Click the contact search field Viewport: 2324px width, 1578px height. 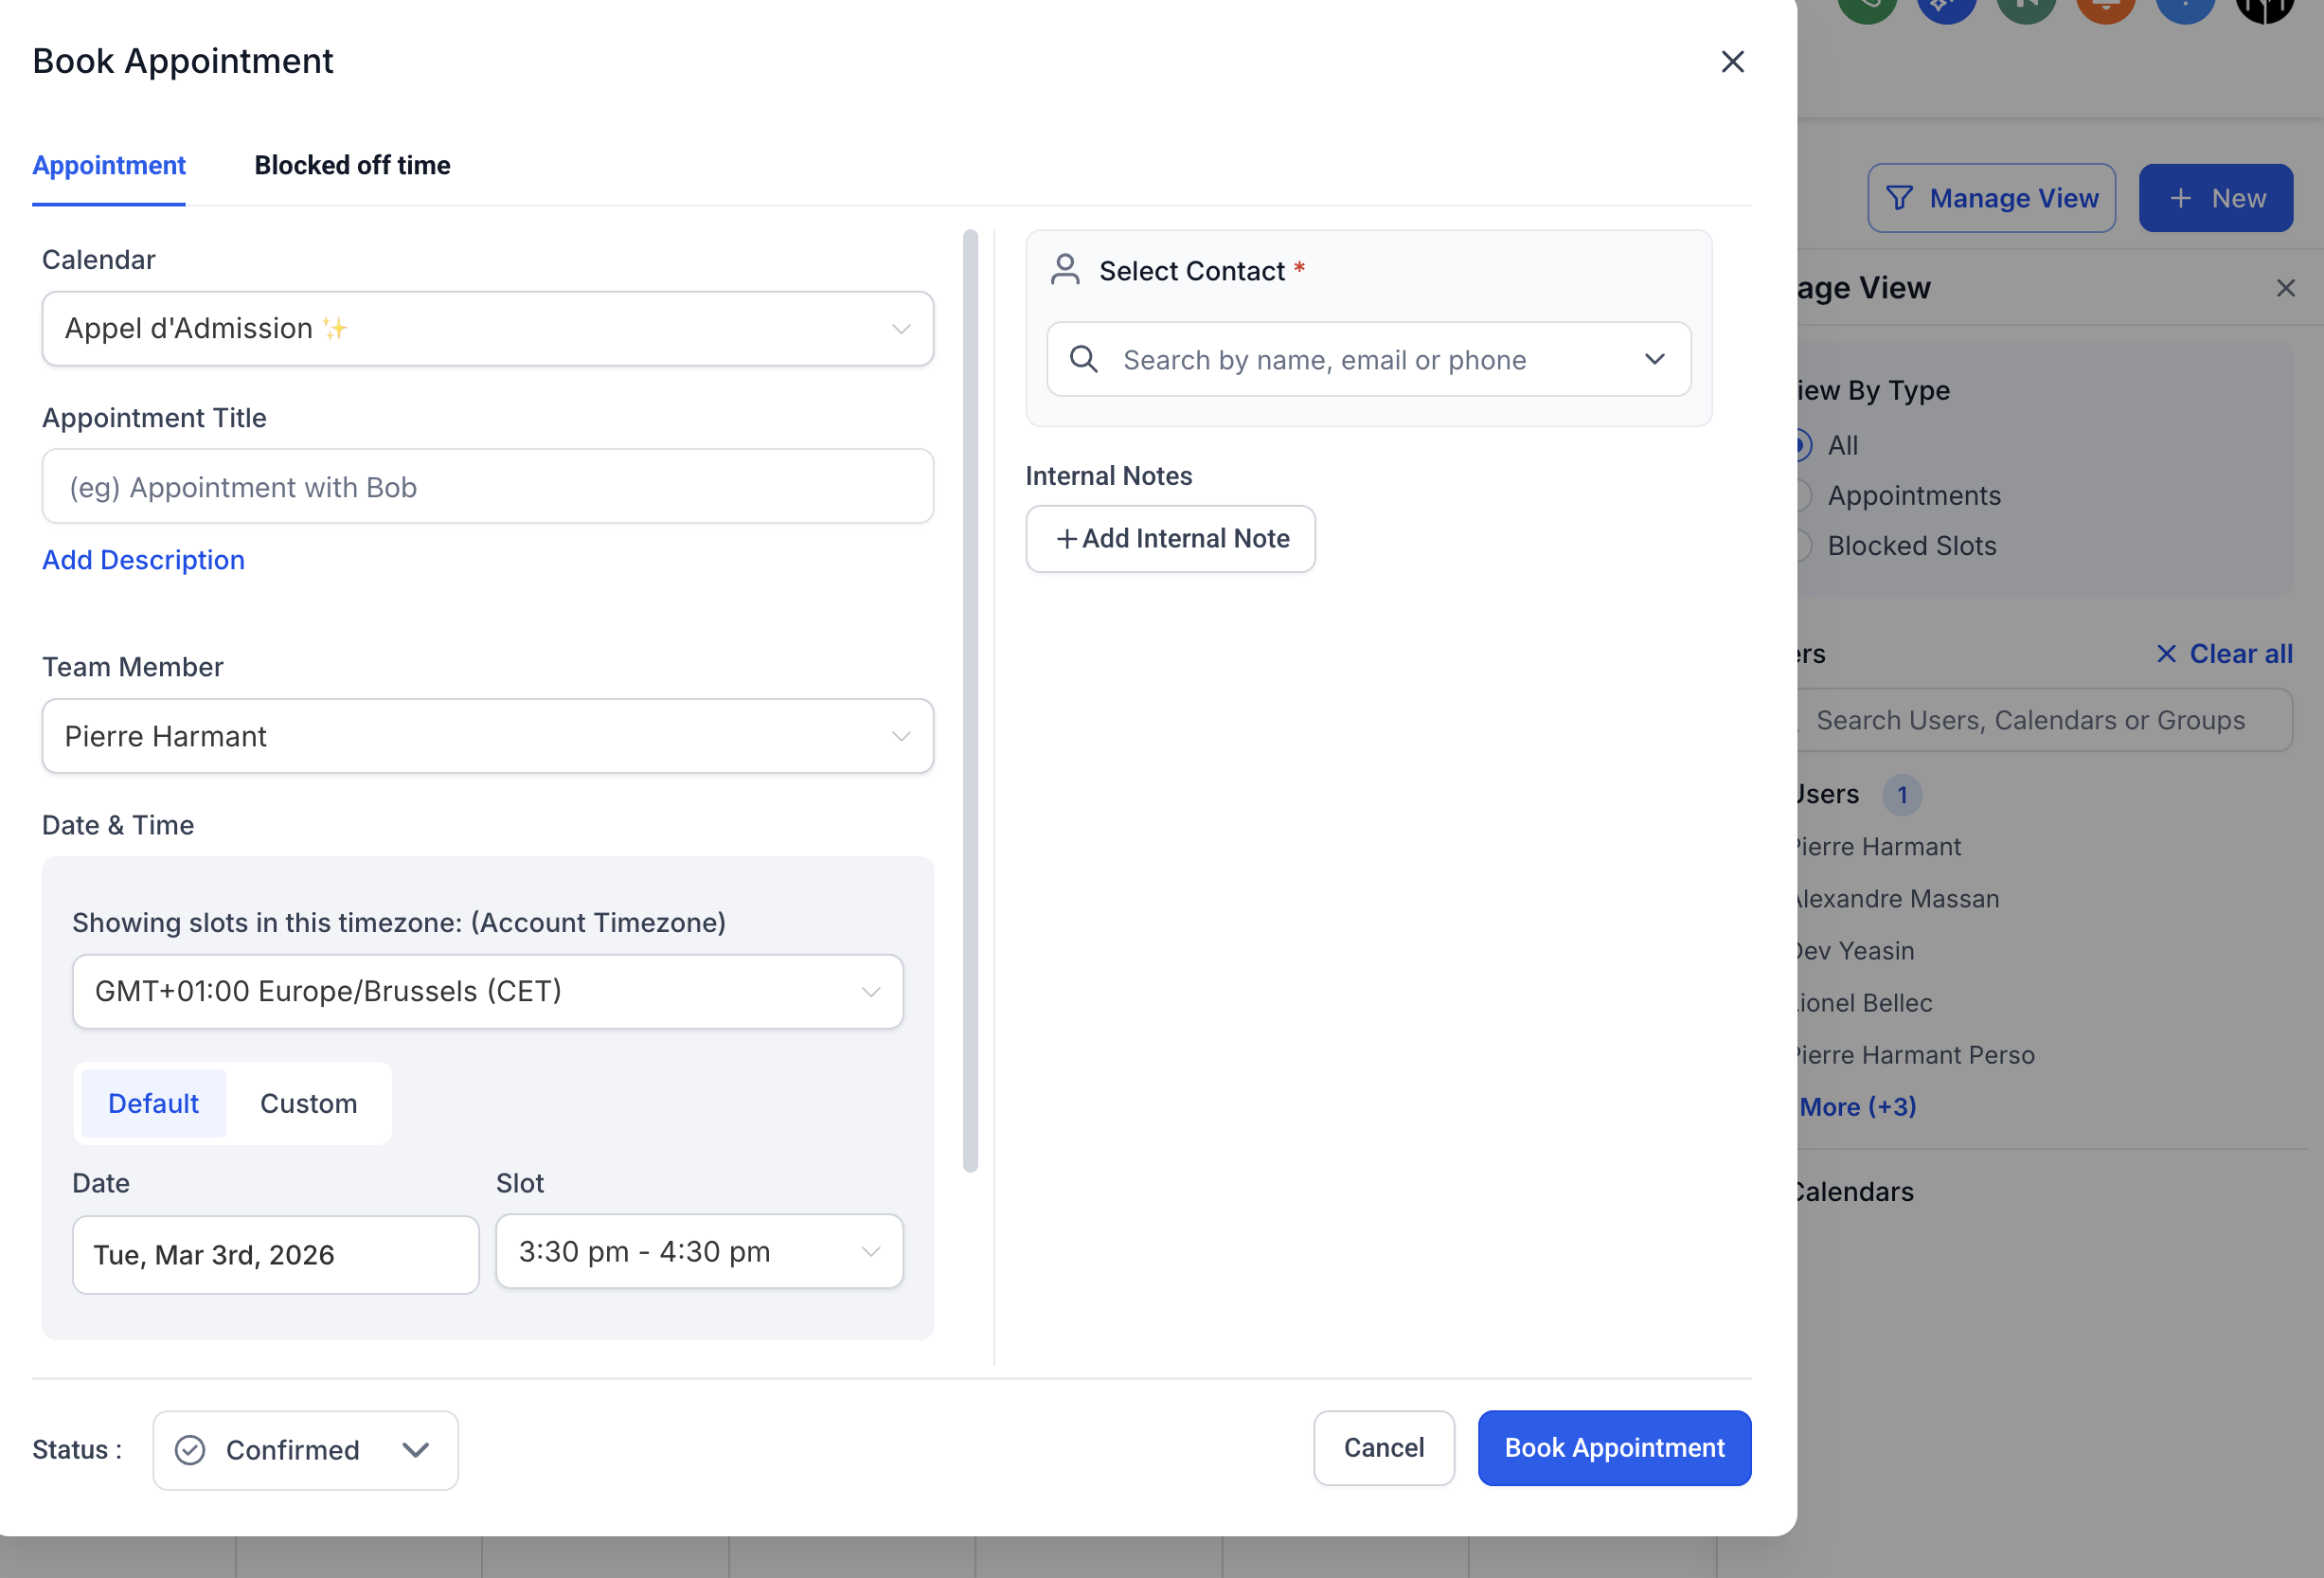point(1368,359)
